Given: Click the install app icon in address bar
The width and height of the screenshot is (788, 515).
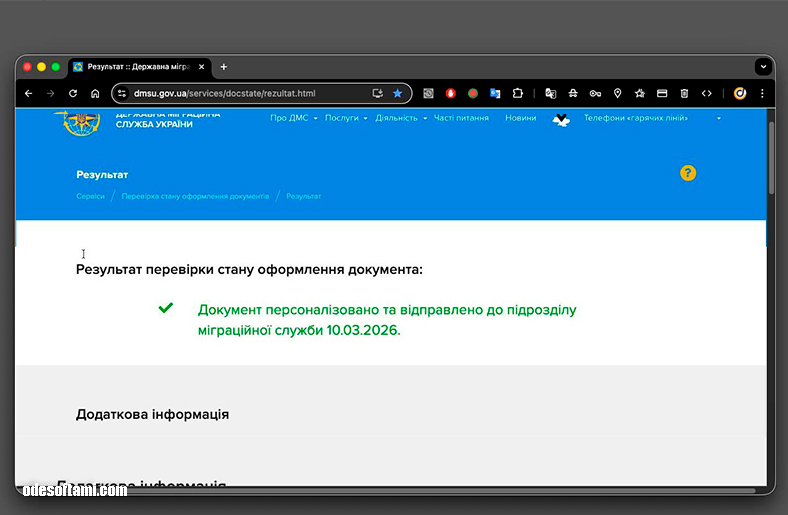Looking at the screenshot, I should pyautogui.click(x=377, y=93).
